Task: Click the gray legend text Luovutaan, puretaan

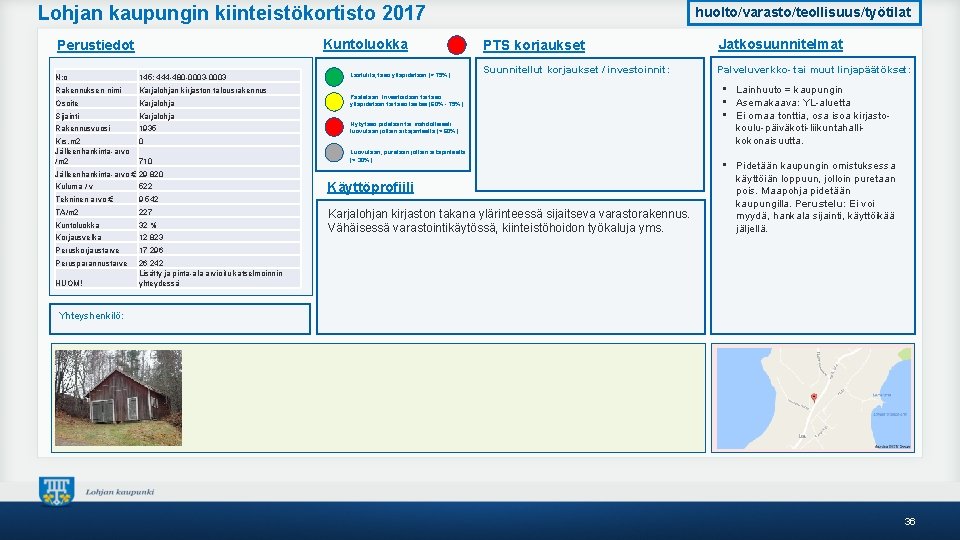Action: click(x=407, y=156)
